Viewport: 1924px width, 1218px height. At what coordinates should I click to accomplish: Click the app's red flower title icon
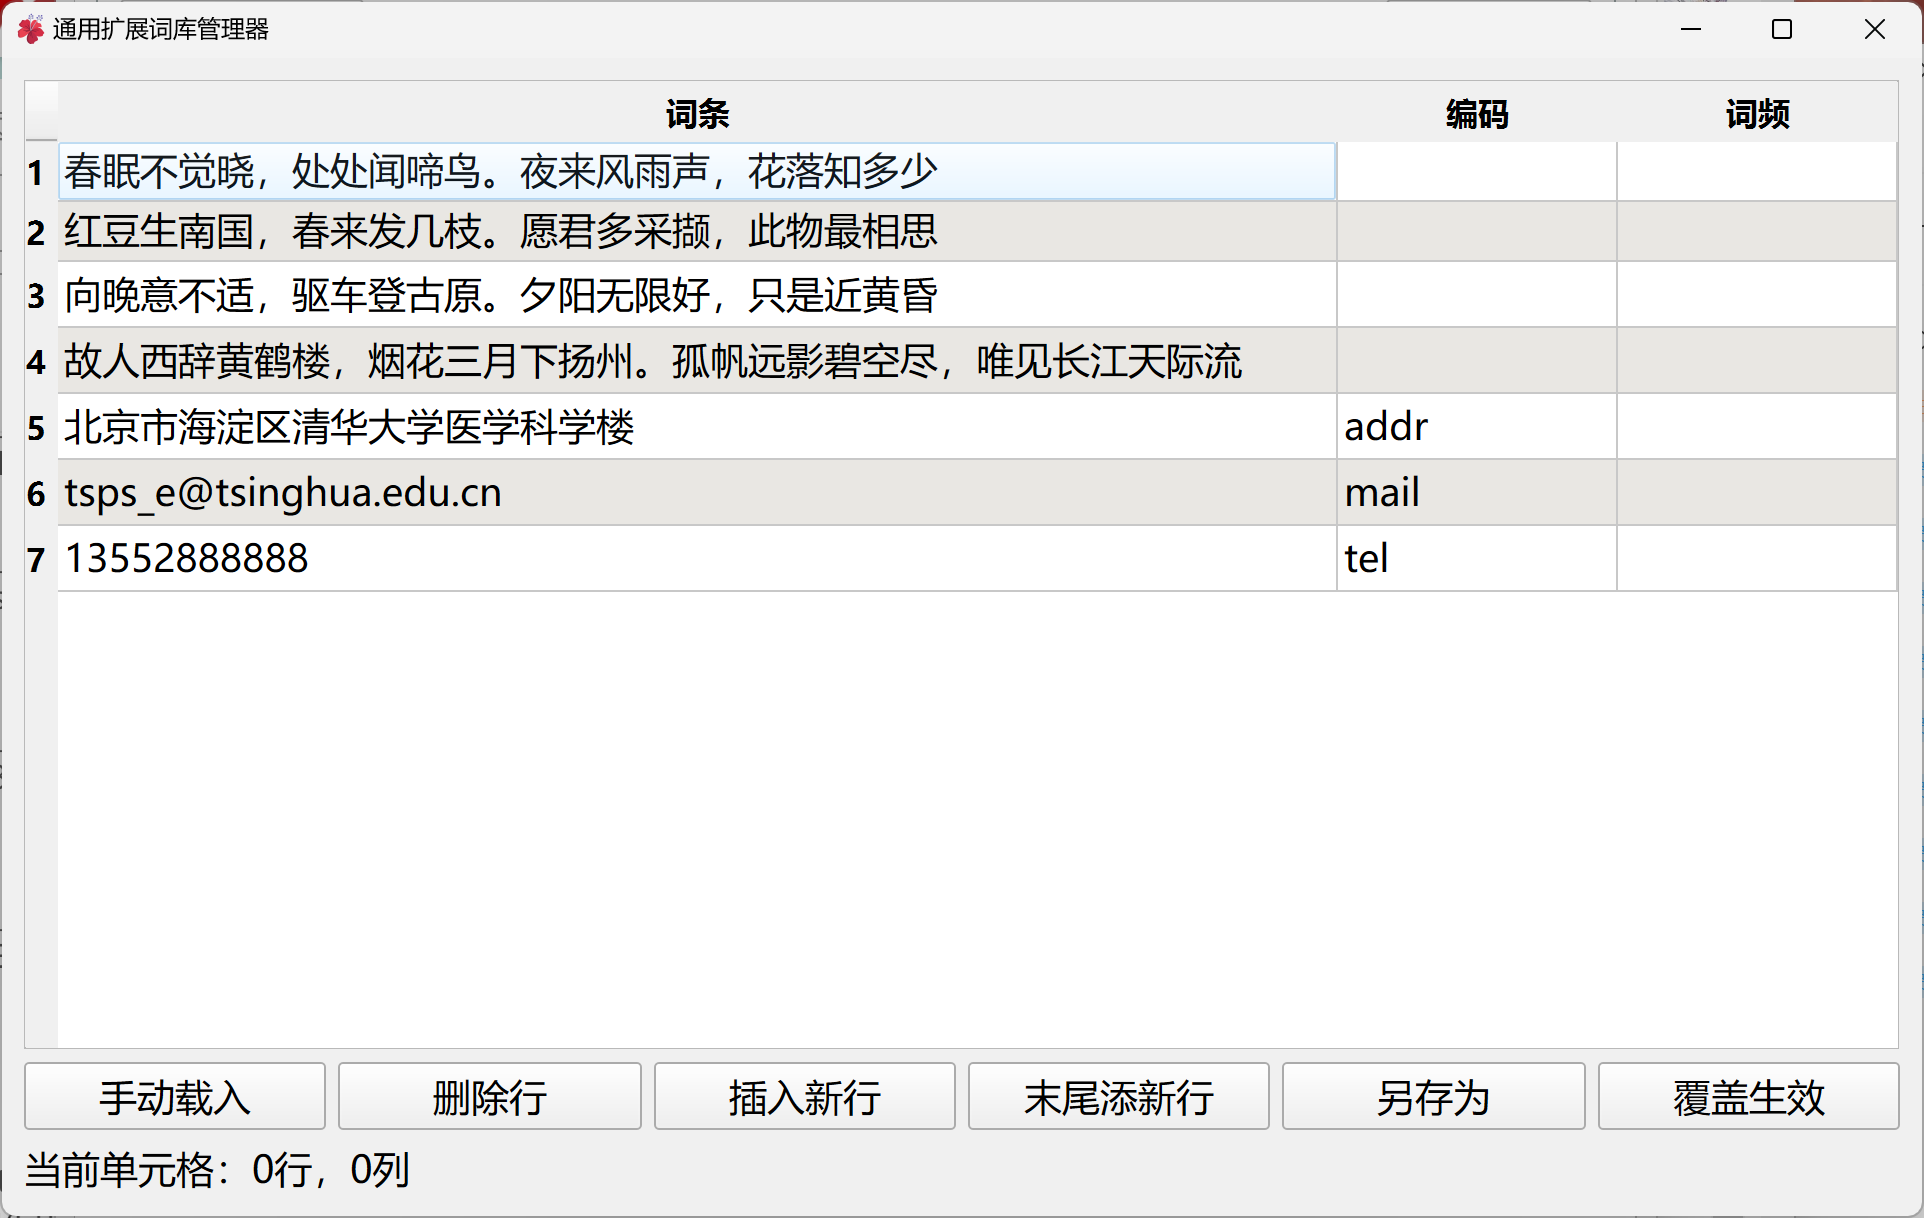click(30, 29)
